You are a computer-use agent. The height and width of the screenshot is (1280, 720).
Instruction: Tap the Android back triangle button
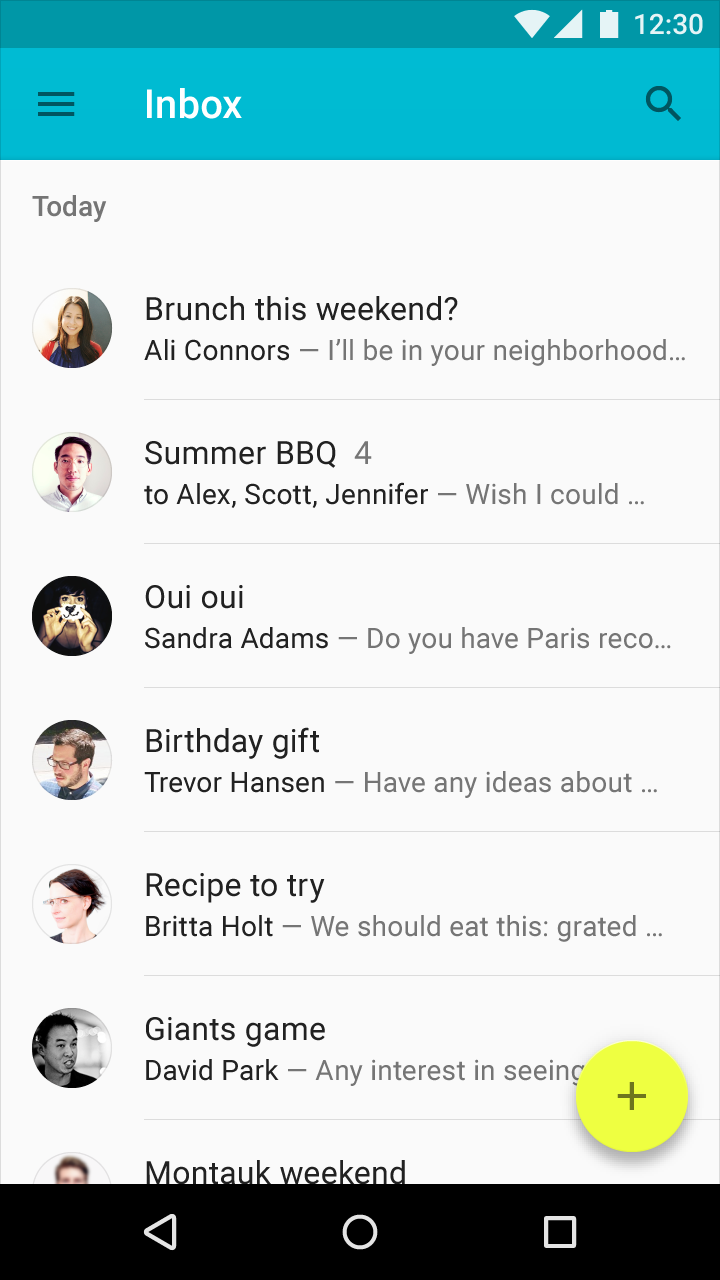160,1232
